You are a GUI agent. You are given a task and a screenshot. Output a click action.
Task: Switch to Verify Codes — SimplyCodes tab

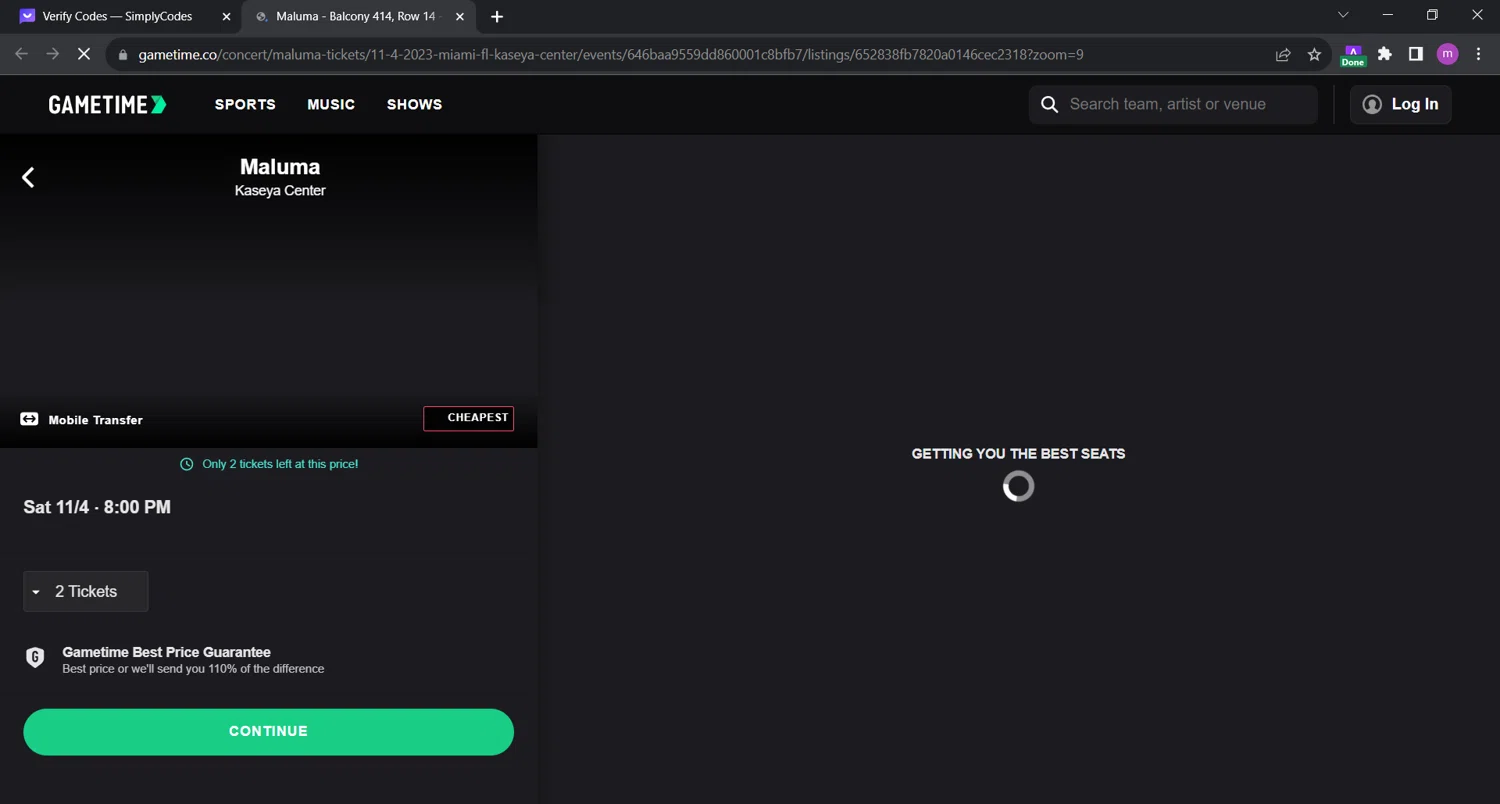click(x=117, y=16)
